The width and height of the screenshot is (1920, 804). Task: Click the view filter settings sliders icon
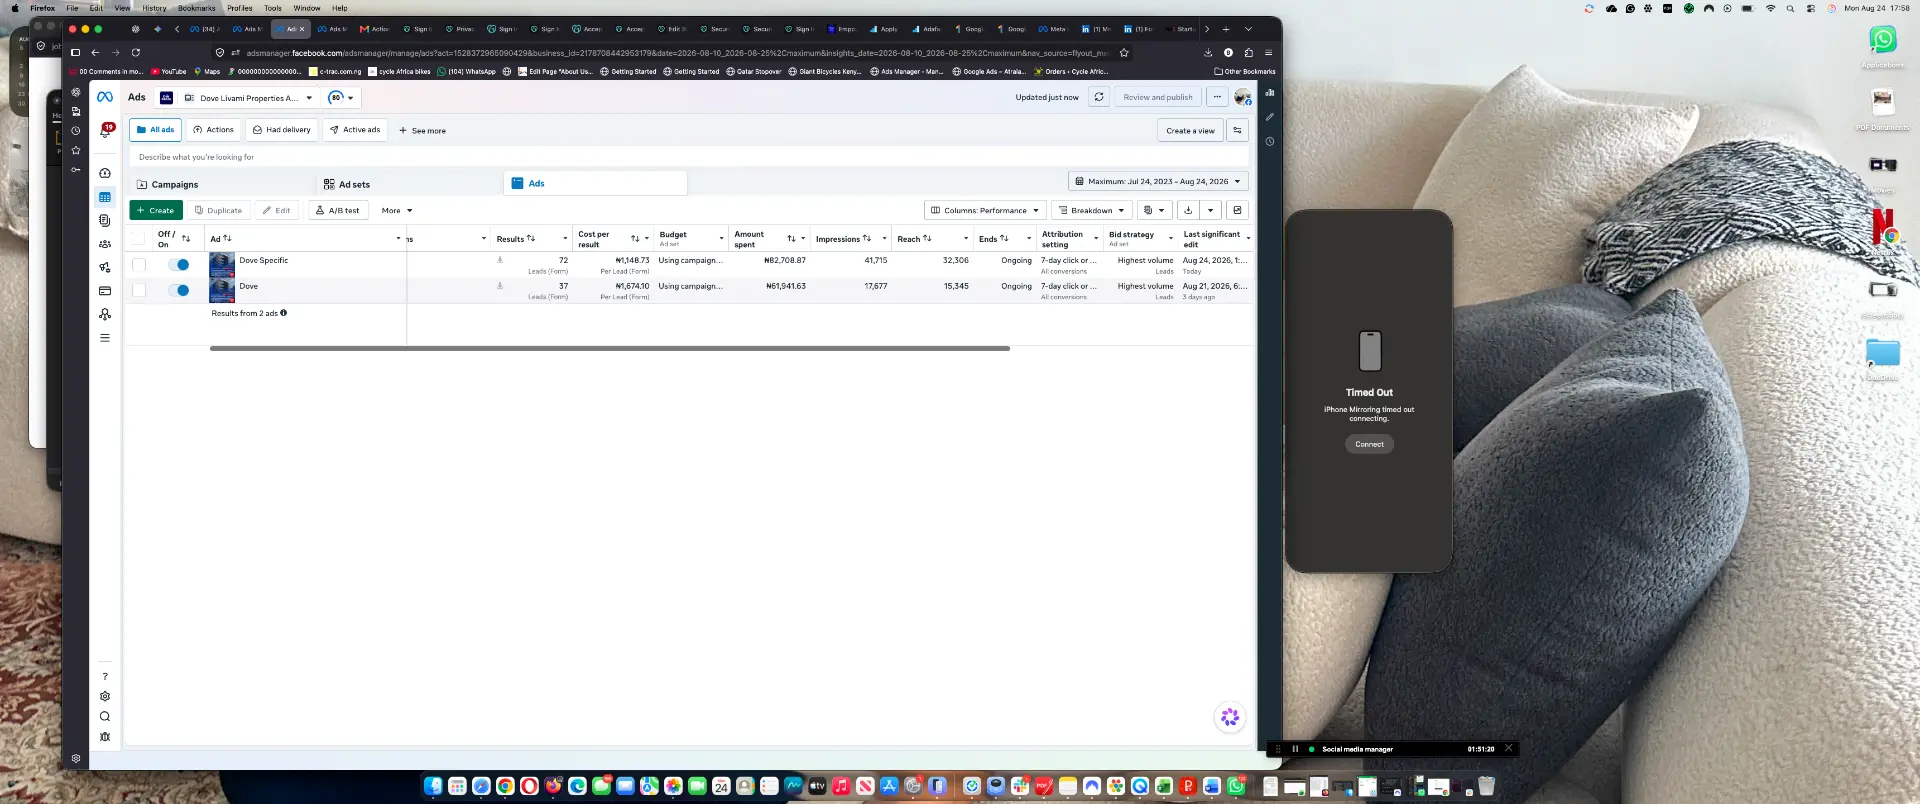pyautogui.click(x=1237, y=130)
